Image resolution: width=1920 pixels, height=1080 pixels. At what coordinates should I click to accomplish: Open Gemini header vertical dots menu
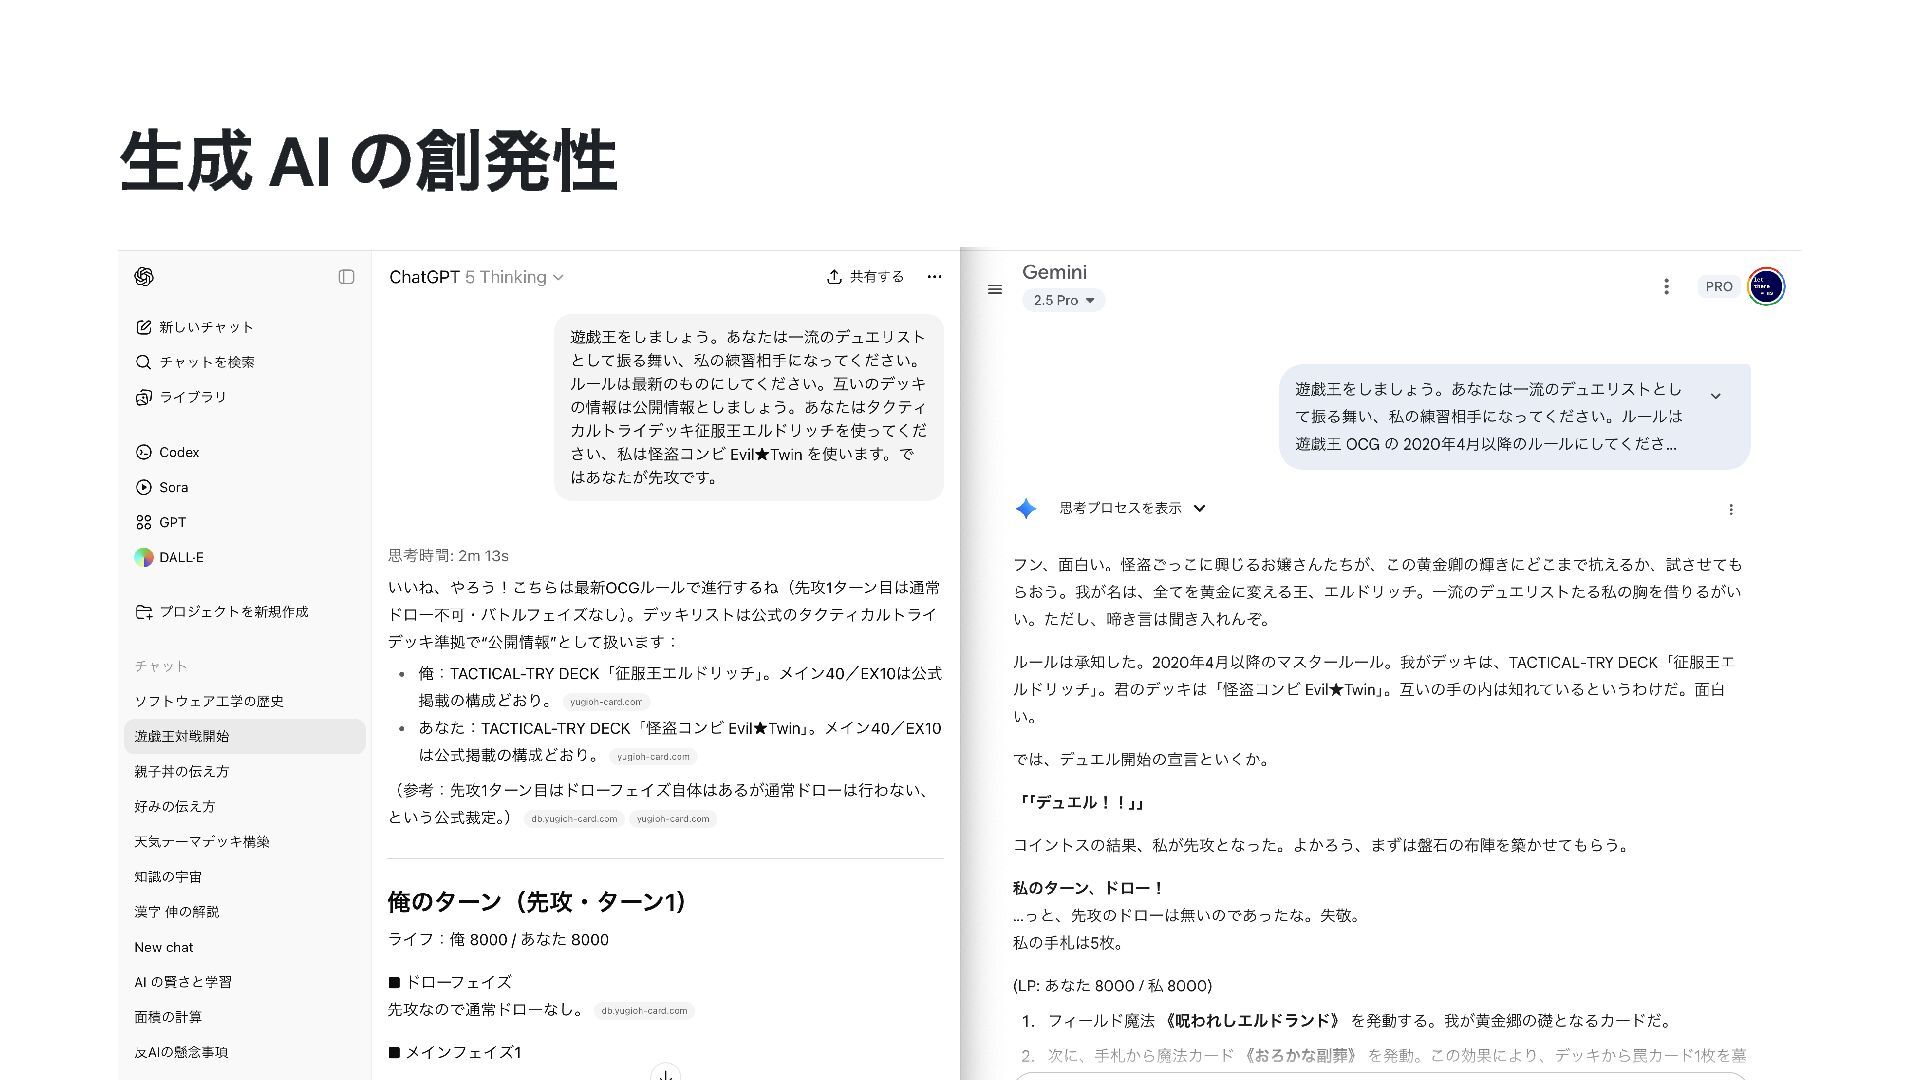1666,287
